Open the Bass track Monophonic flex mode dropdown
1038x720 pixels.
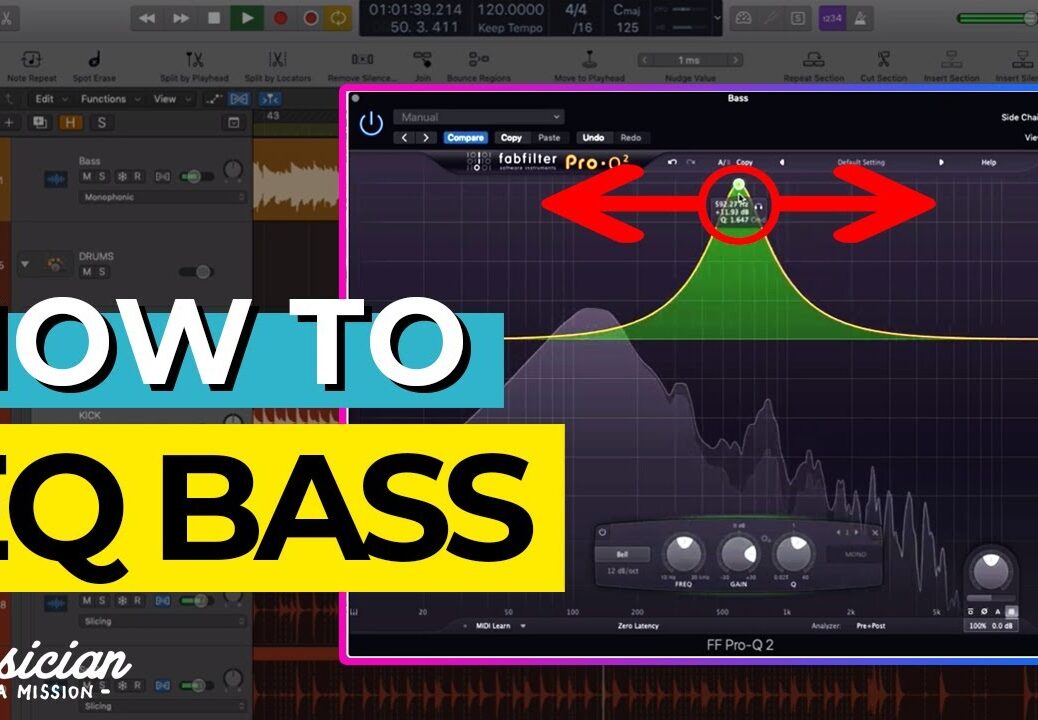(x=162, y=197)
